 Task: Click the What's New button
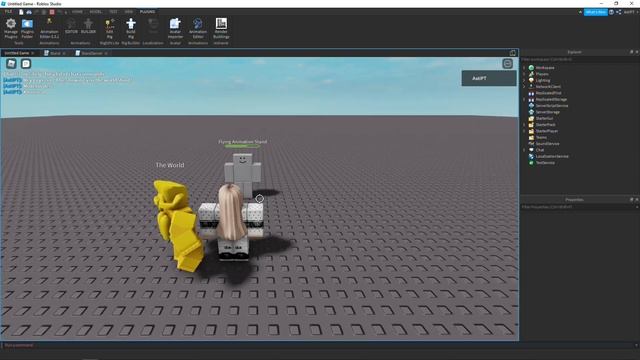pos(596,12)
